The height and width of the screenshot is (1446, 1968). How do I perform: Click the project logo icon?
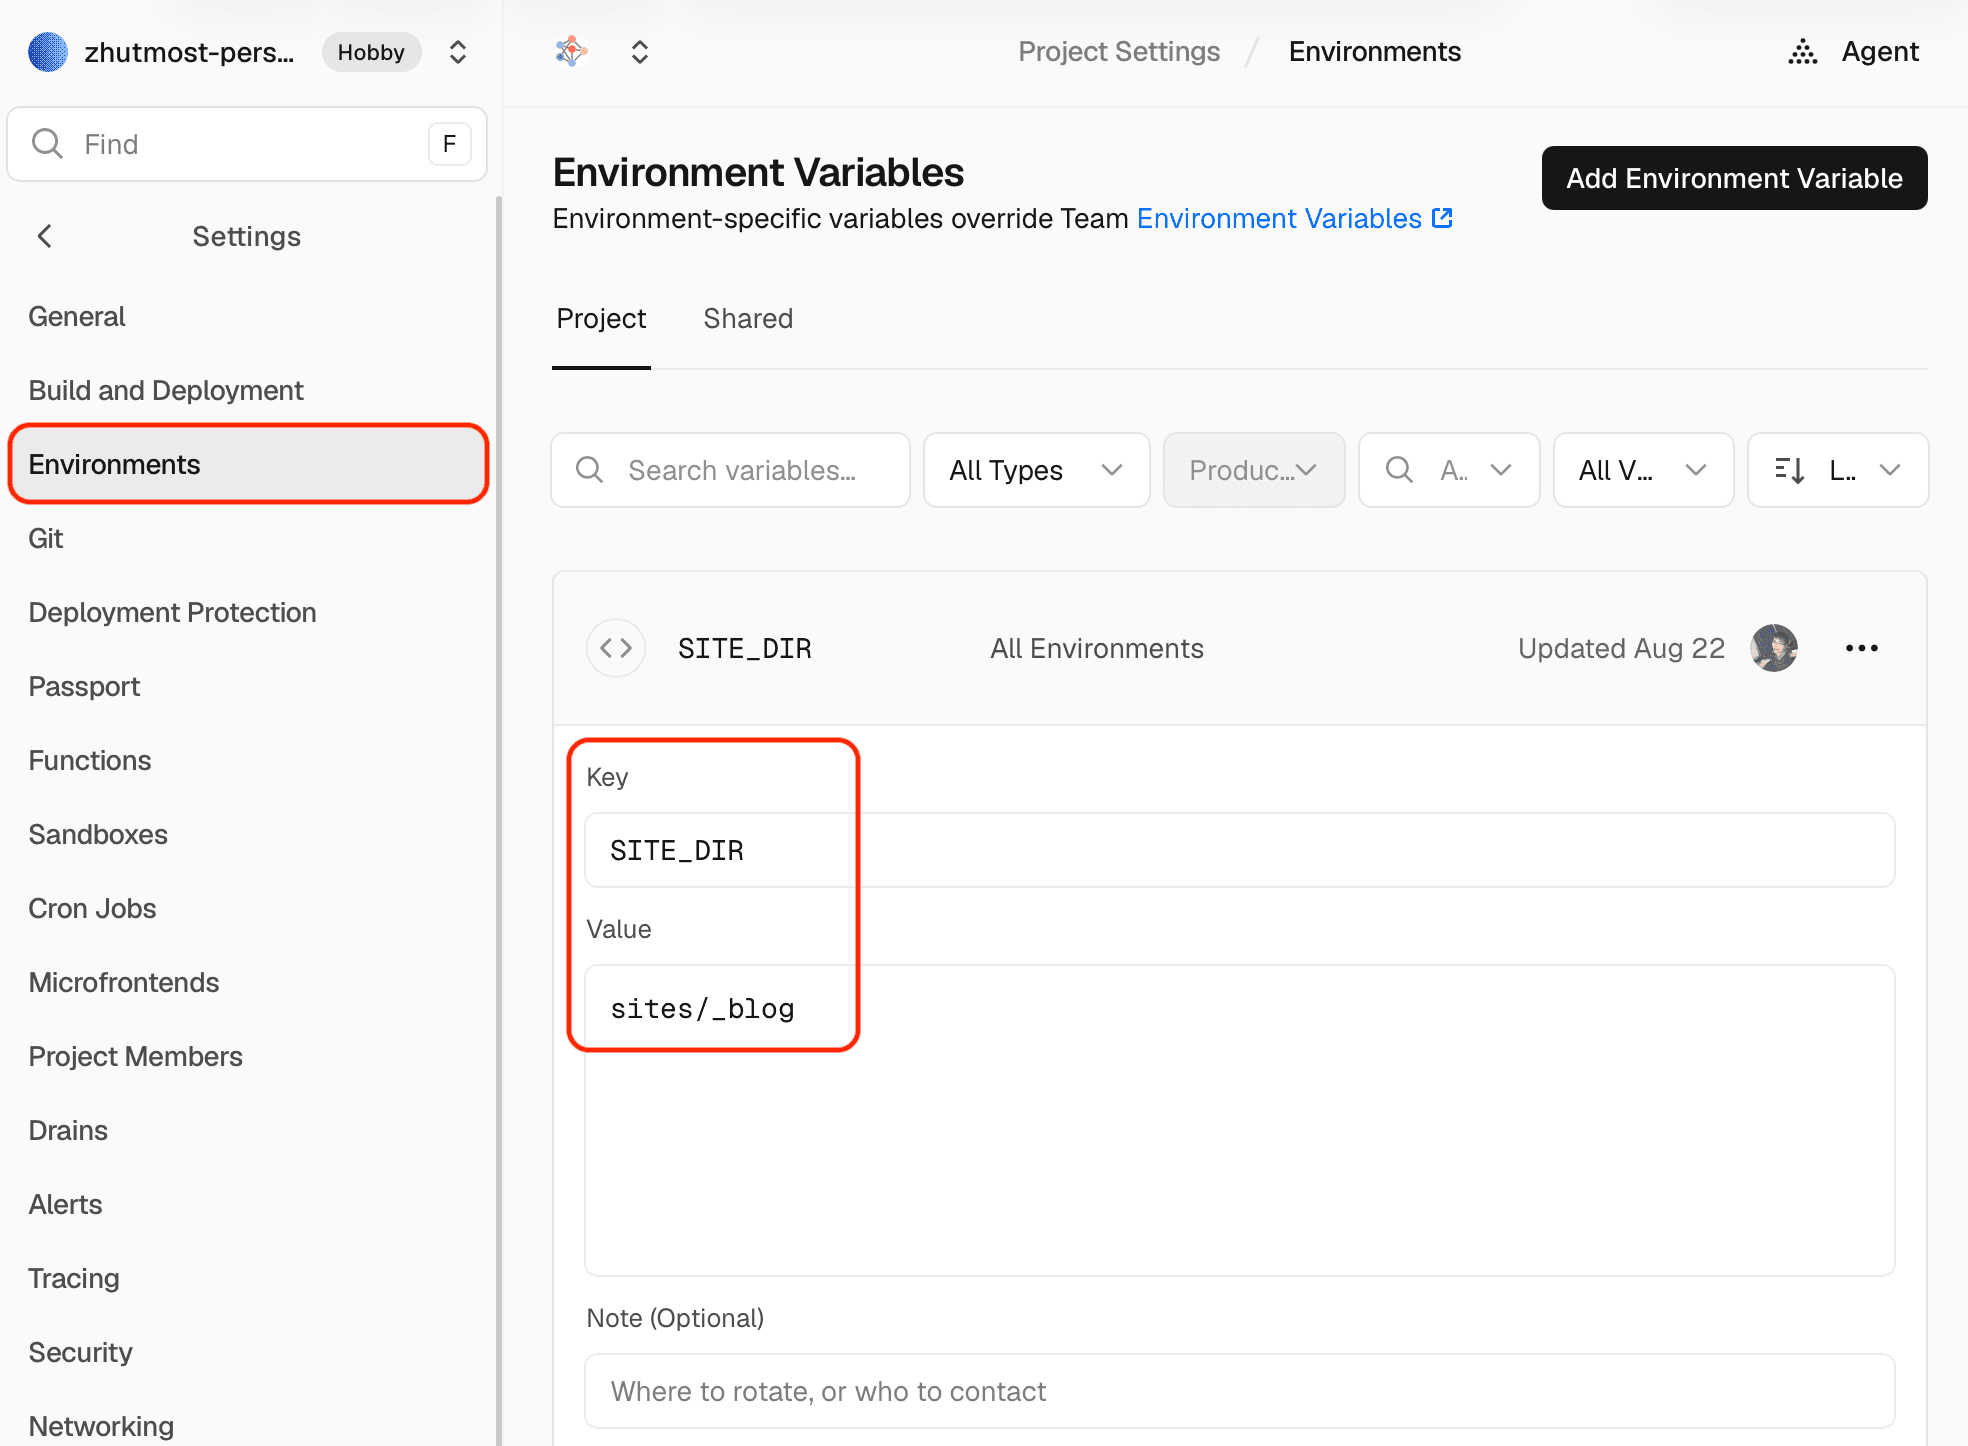pos(571,51)
